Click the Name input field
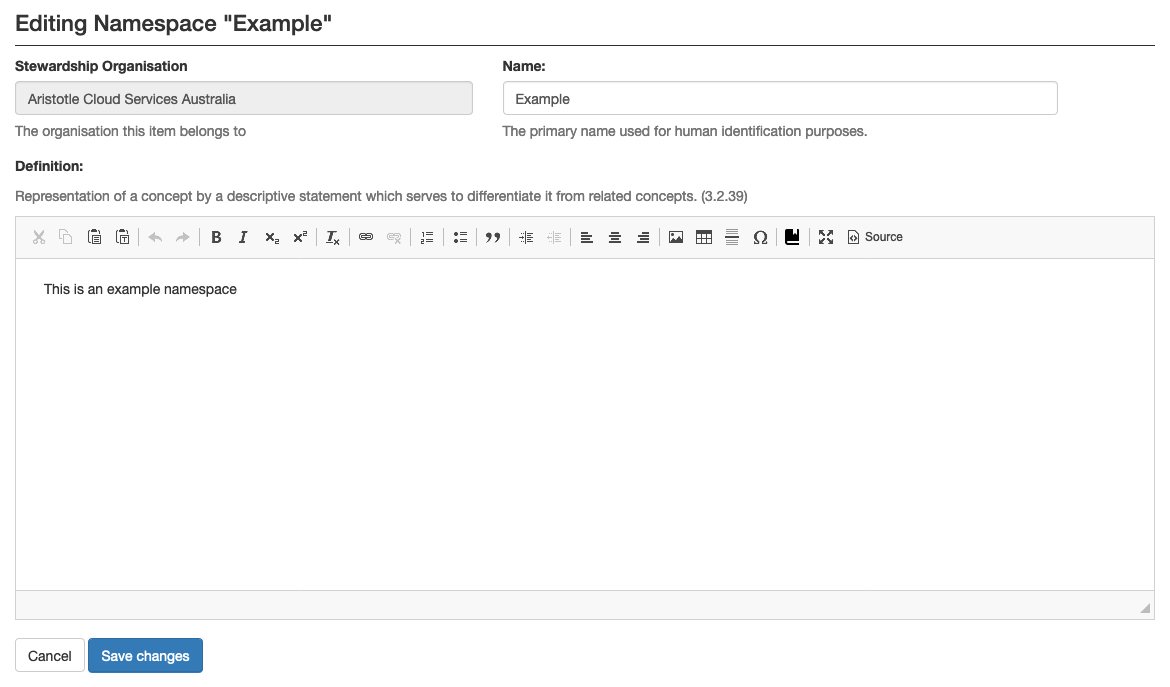The width and height of the screenshot is (1170, 687). [x=779, y=99]
